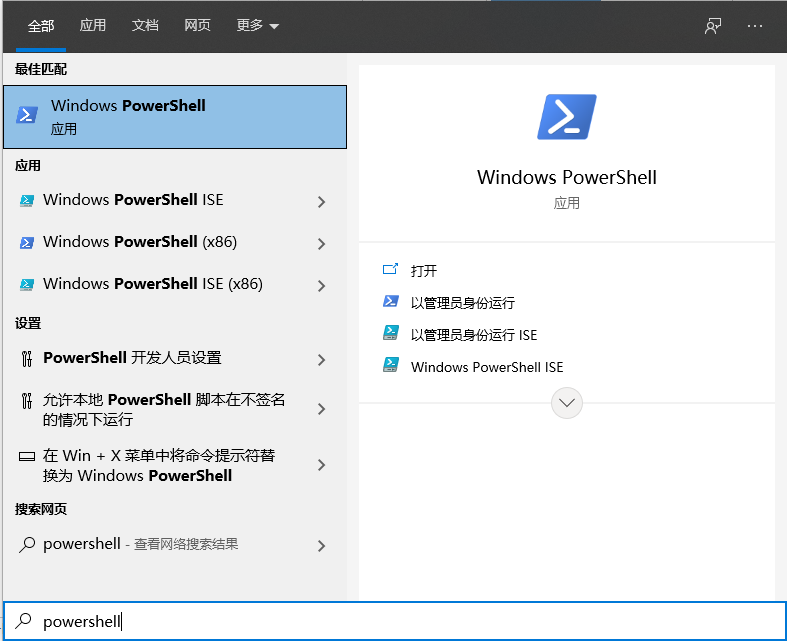Click the PowerShell 开发人员设置 settings icon
787x641 pixels.
pos(27,358)
